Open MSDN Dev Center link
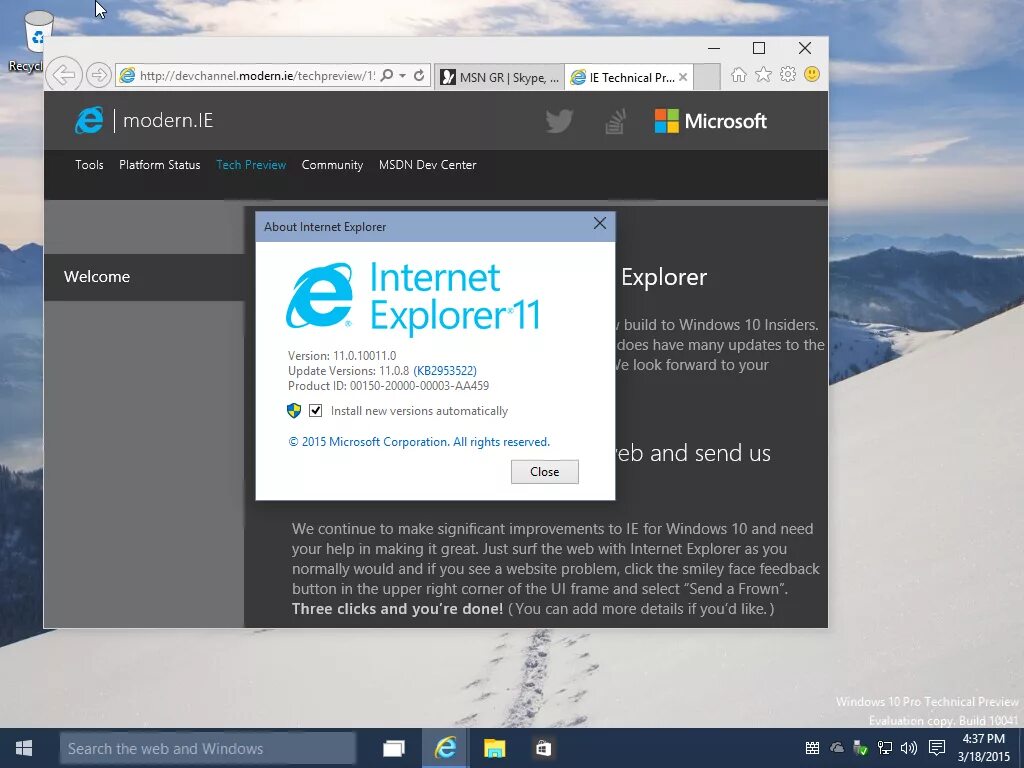The image size is (1024, 768). click(x=428, y=165)
